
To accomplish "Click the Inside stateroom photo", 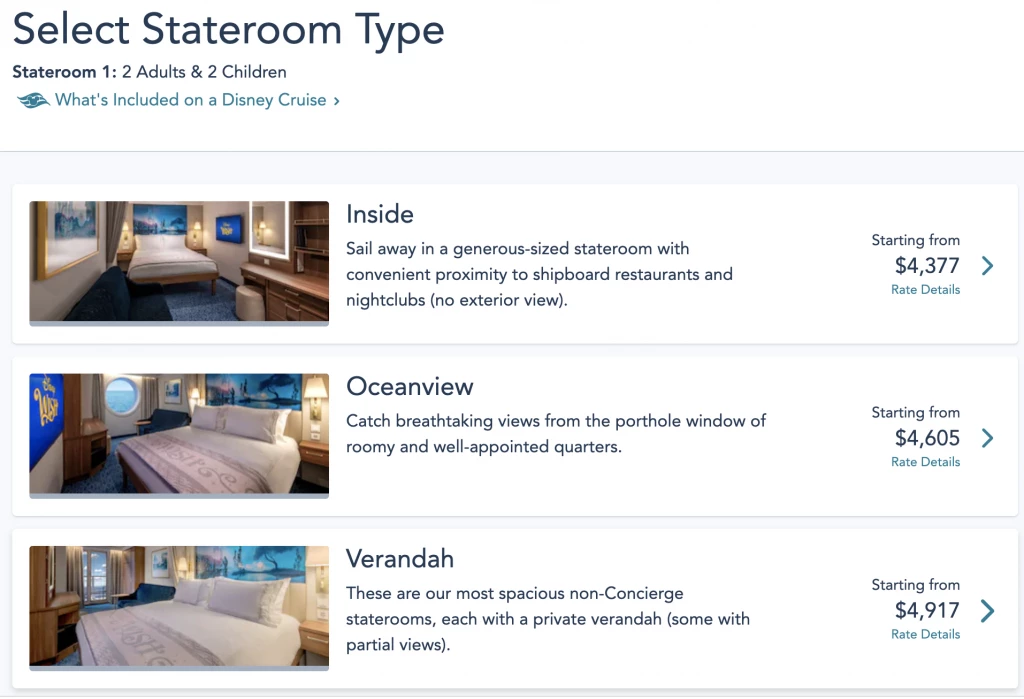I will (179, 263).
